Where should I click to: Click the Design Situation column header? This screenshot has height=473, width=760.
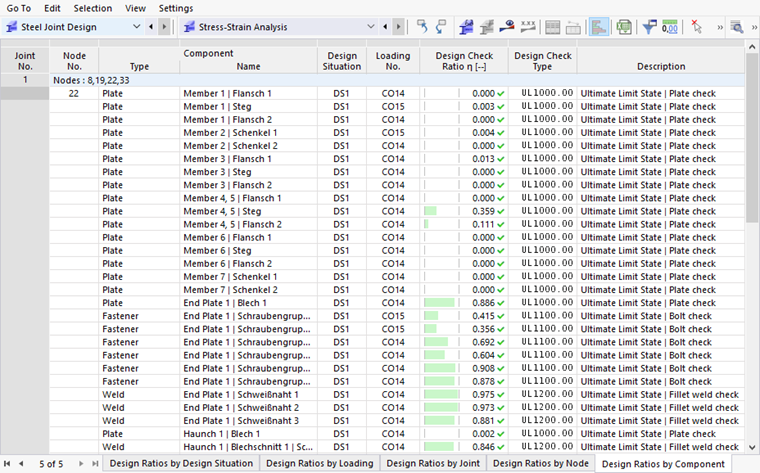click(342, 61)
